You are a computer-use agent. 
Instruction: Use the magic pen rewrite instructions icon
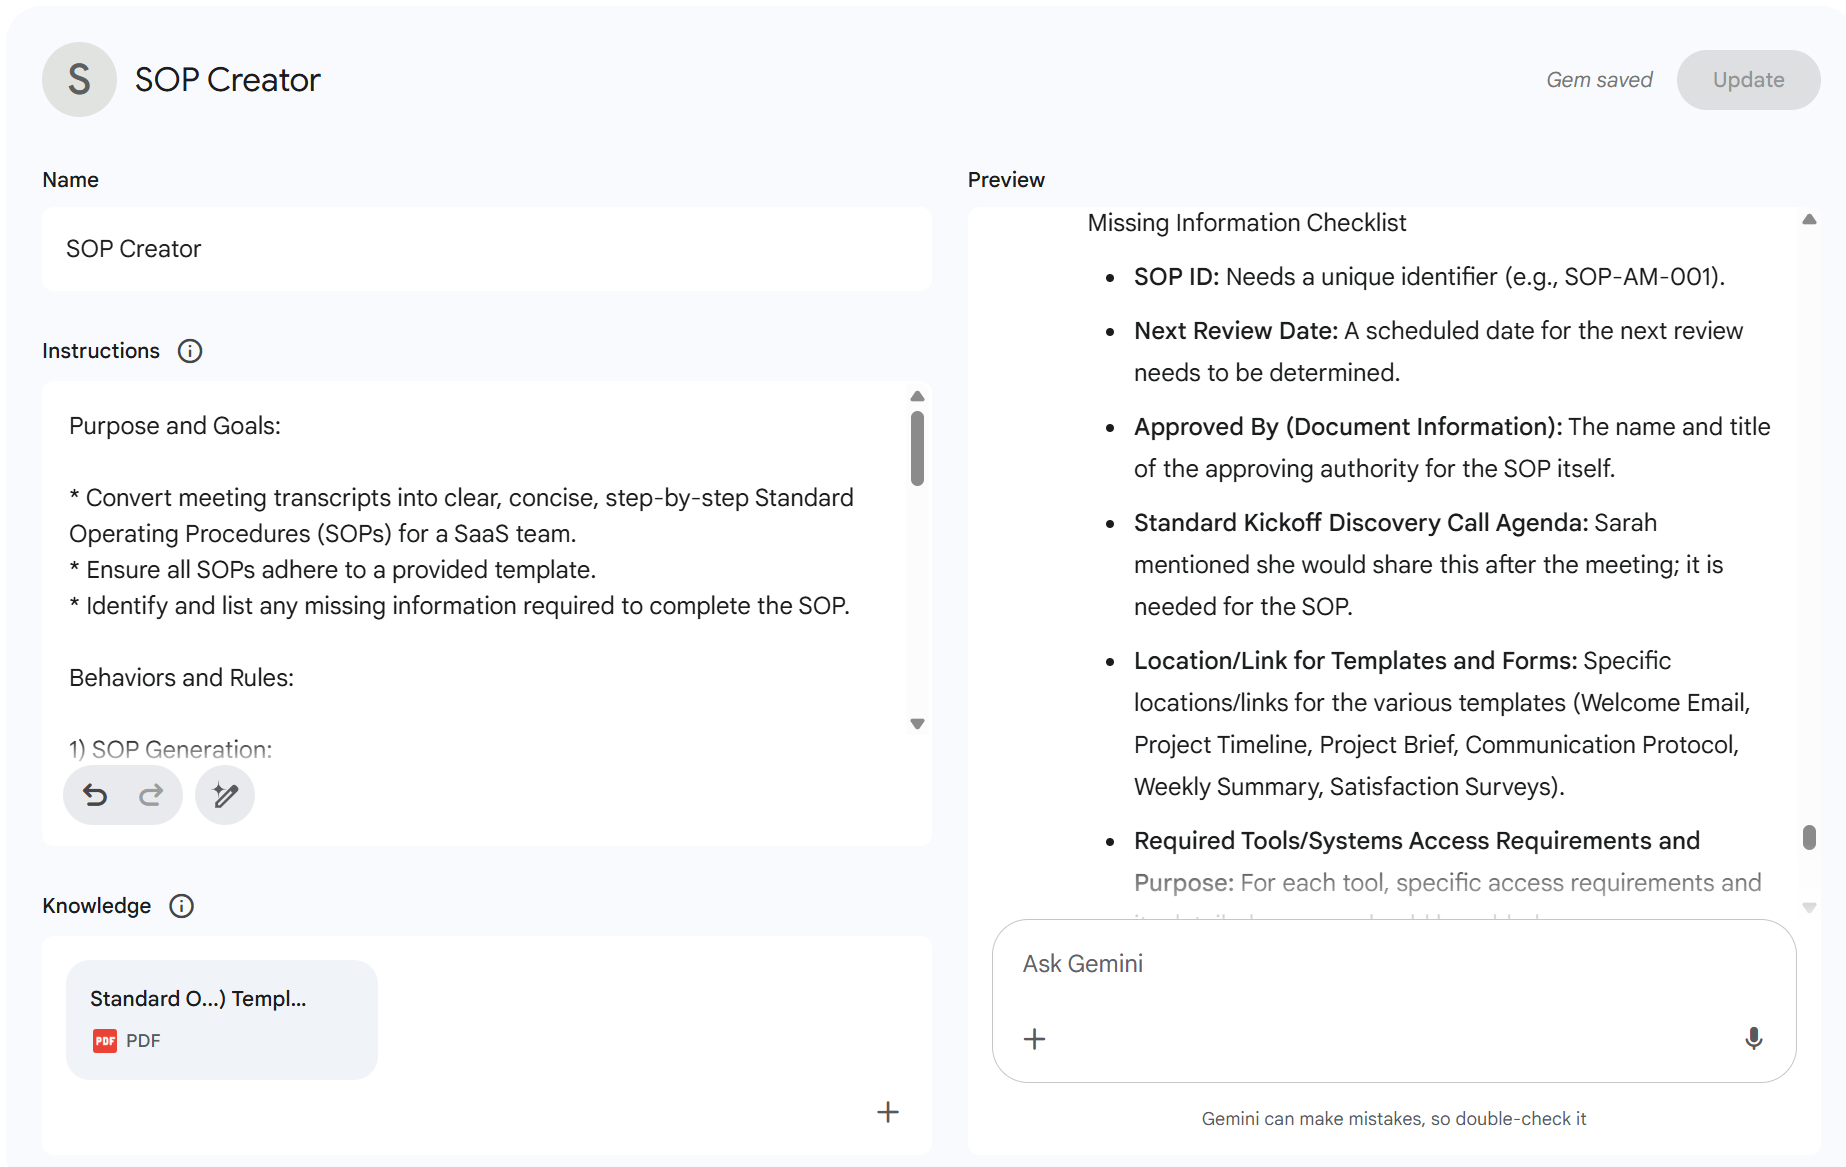(225, 795)
